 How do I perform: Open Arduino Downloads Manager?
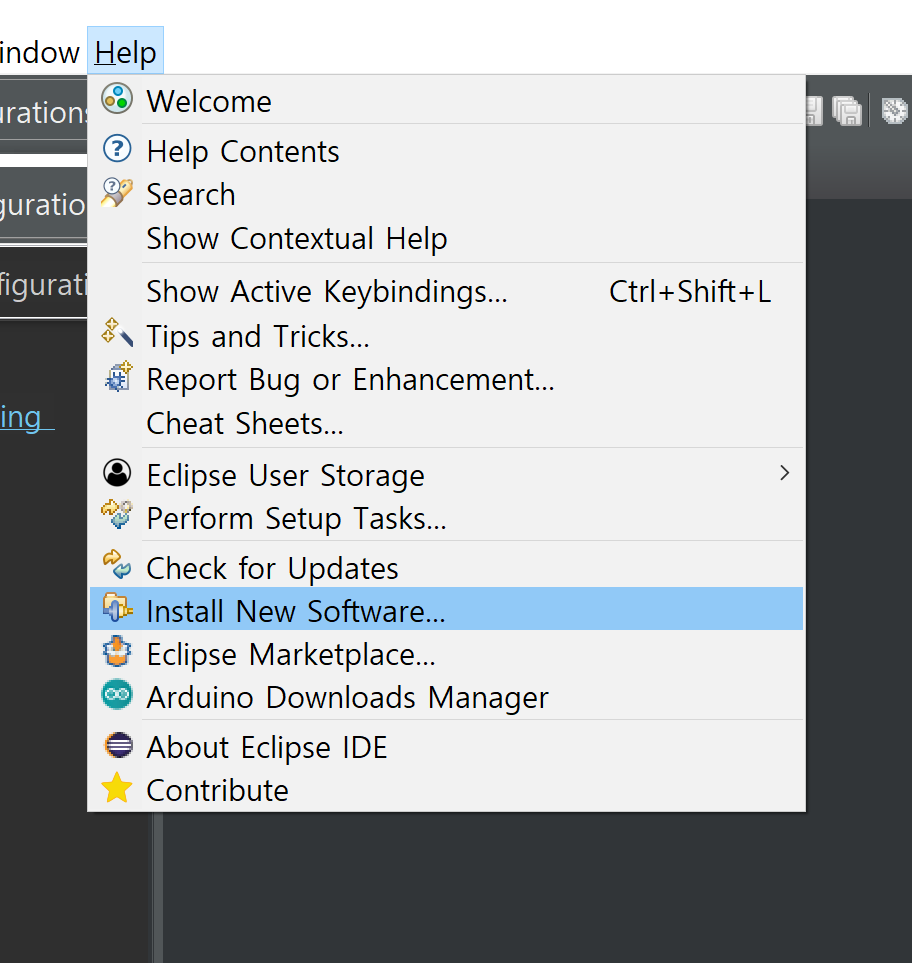446,697
